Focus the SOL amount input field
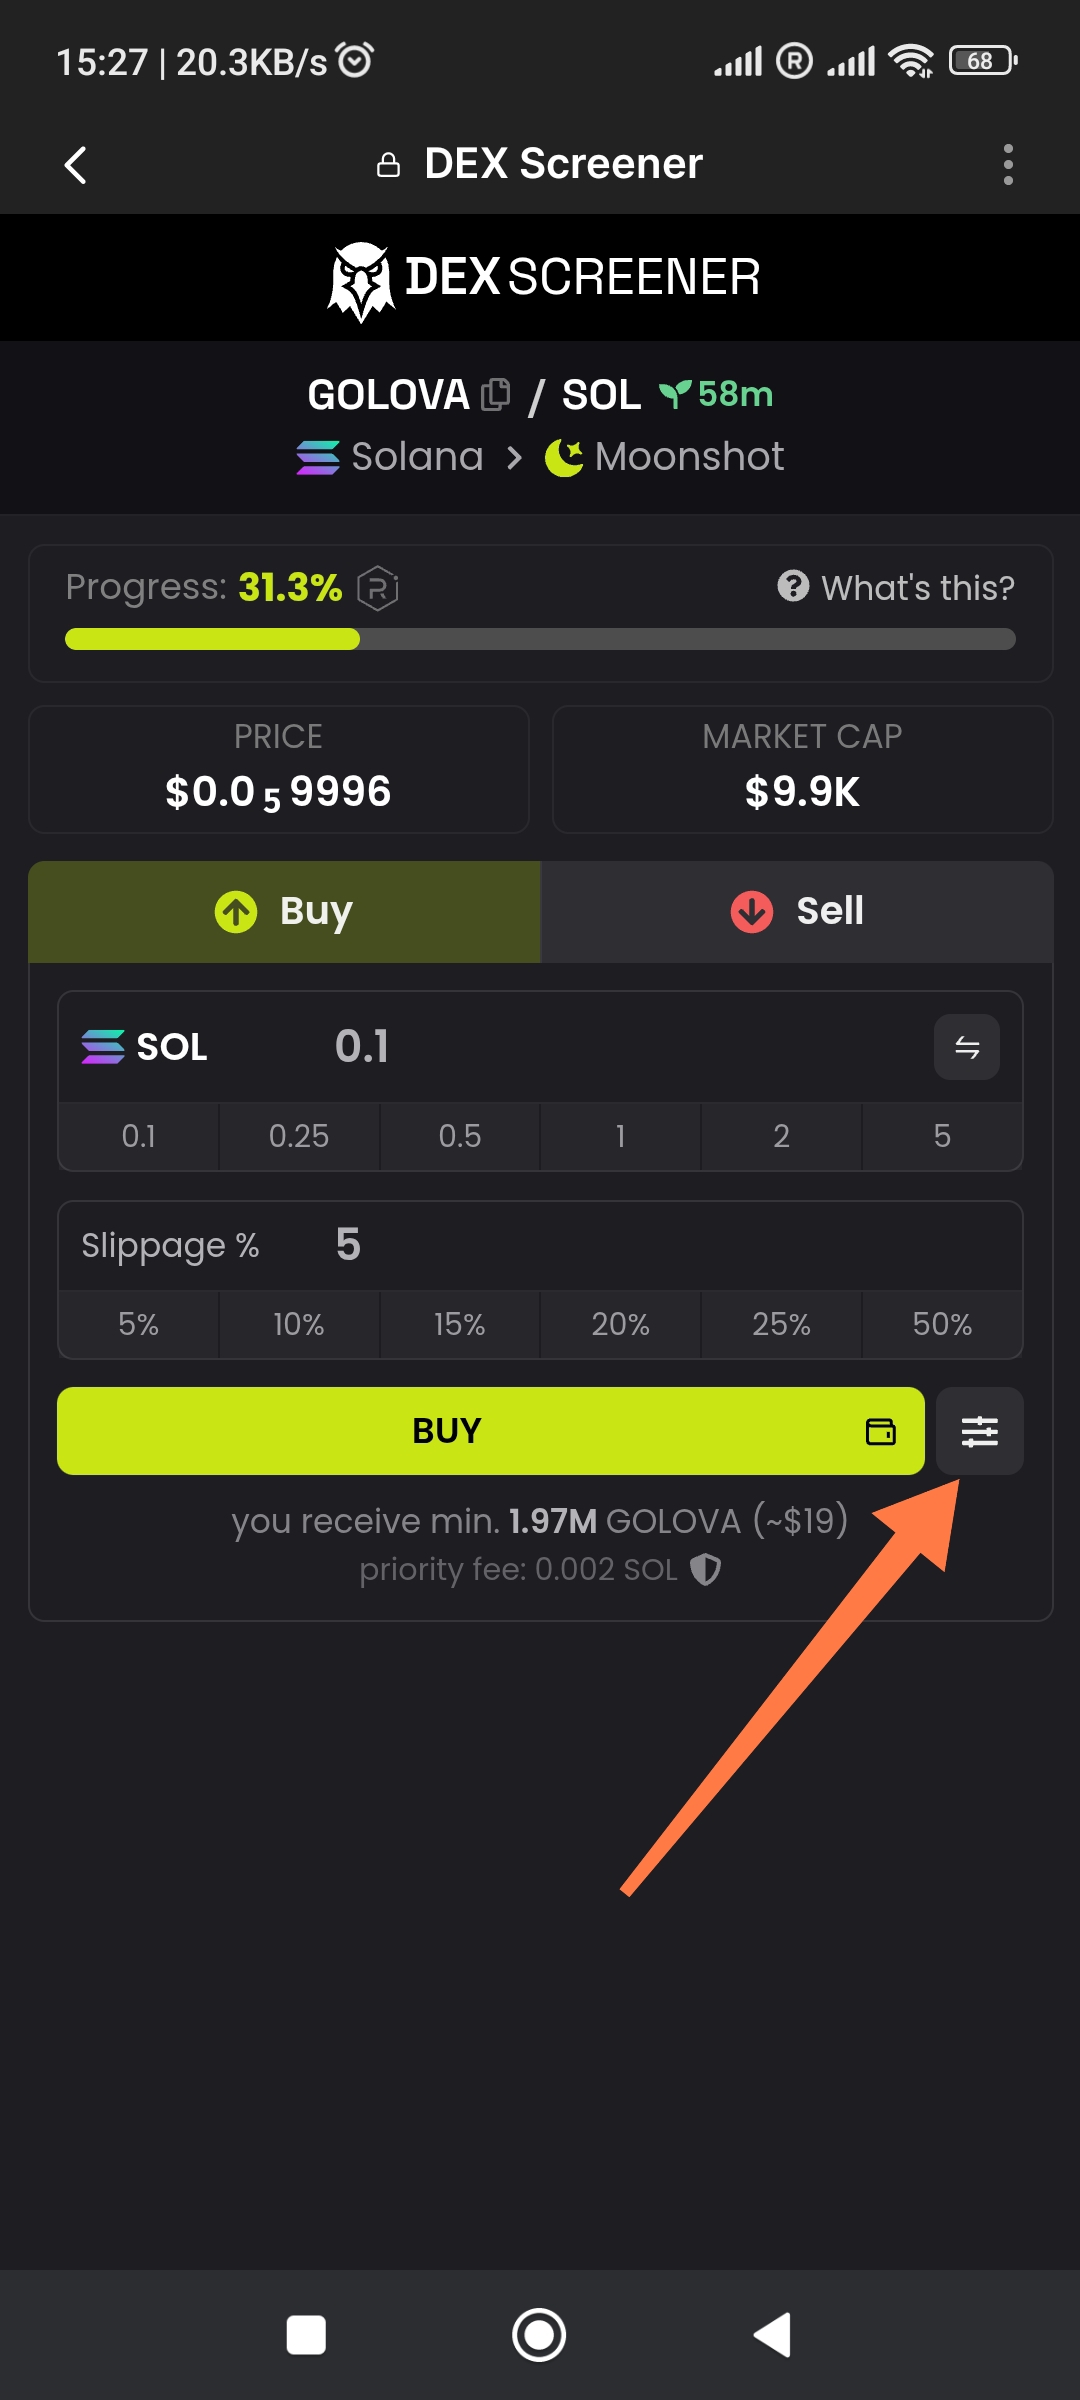Screen dimensions: 1080x2400 600,1047
